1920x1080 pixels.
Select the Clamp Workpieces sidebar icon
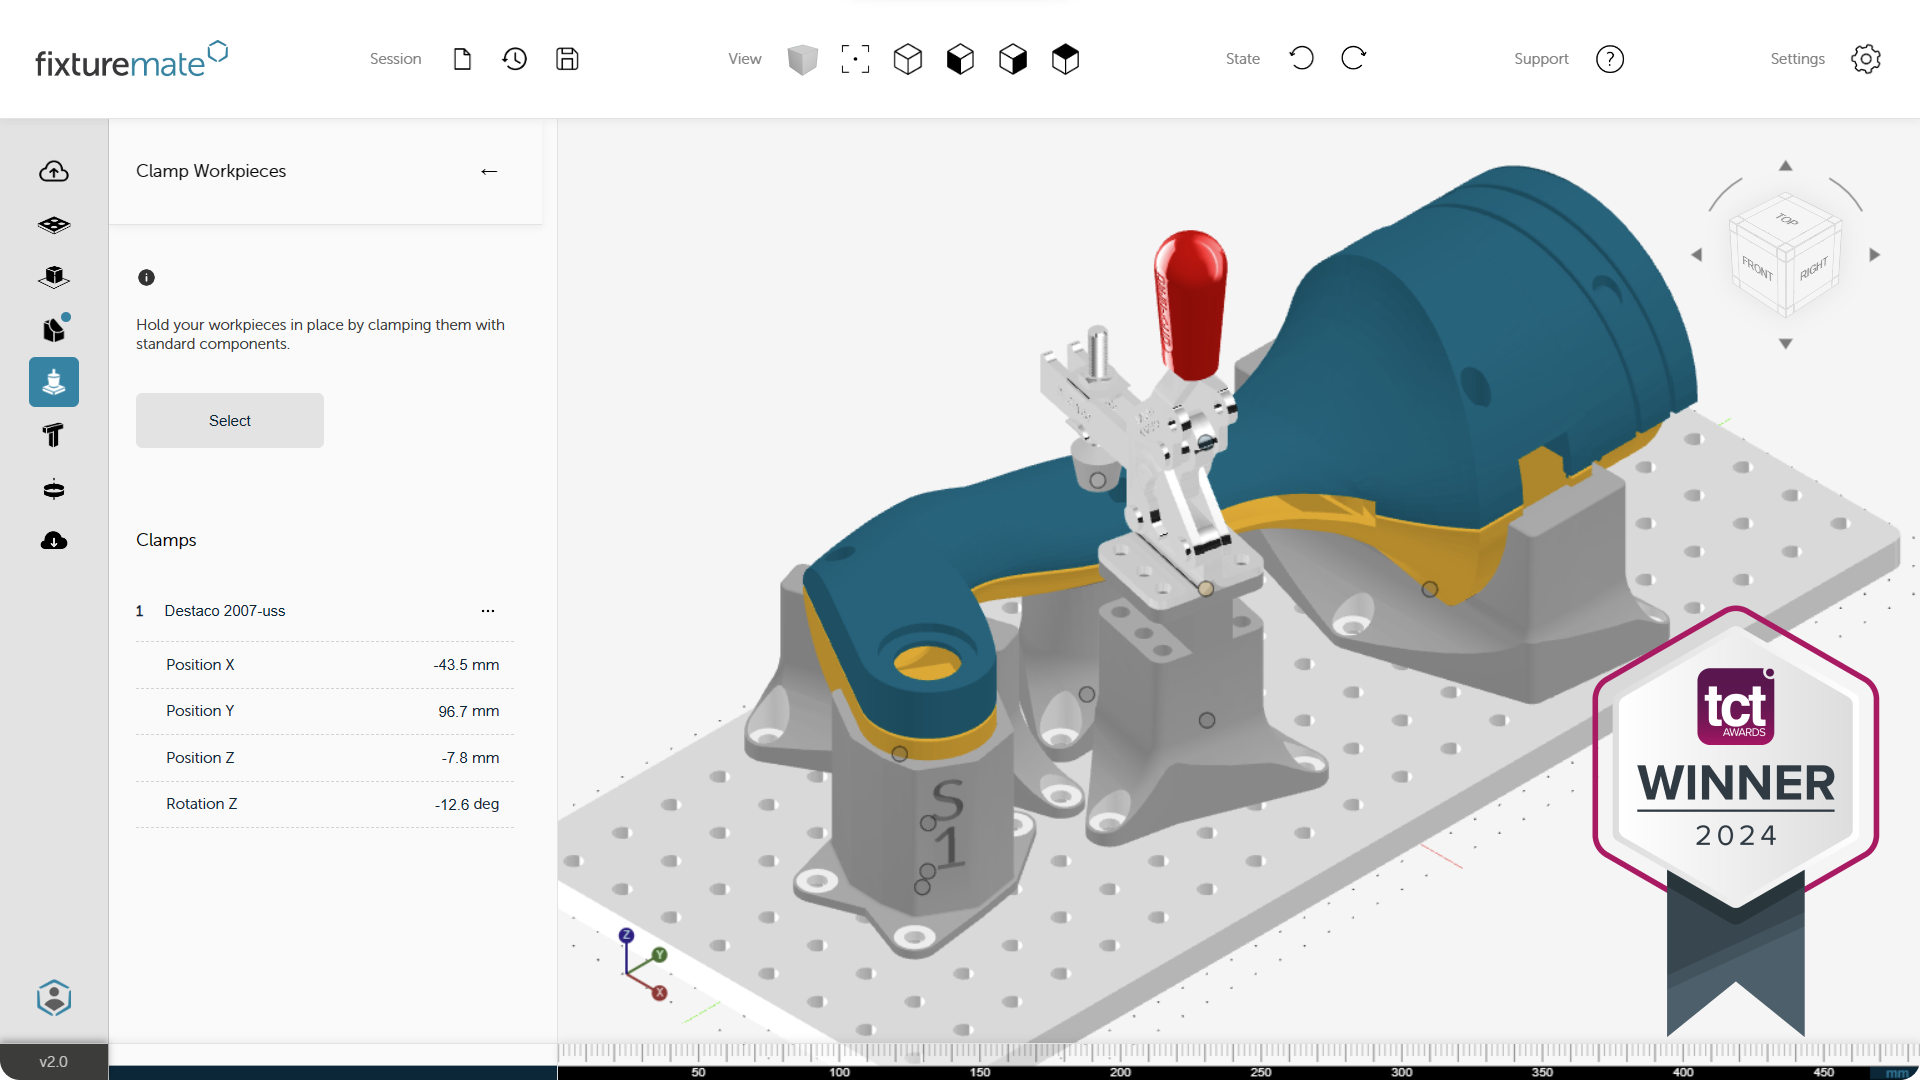(54, 382)
